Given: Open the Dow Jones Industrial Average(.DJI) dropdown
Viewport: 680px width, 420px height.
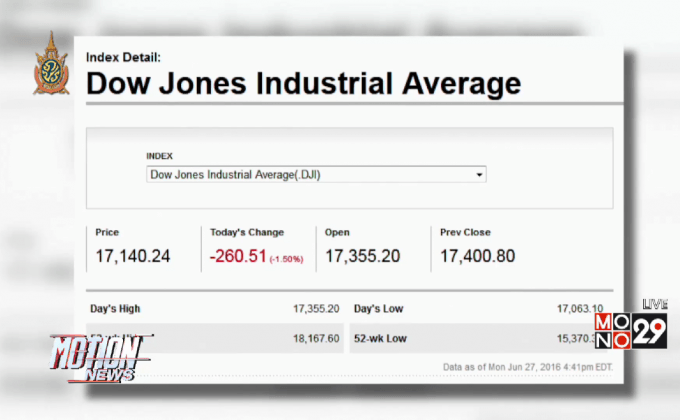Looking at the screenshot, I should click(315, 175).
